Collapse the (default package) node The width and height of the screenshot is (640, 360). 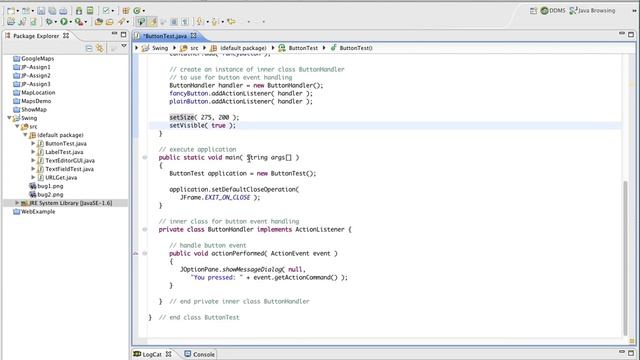(x=26, y=135)
